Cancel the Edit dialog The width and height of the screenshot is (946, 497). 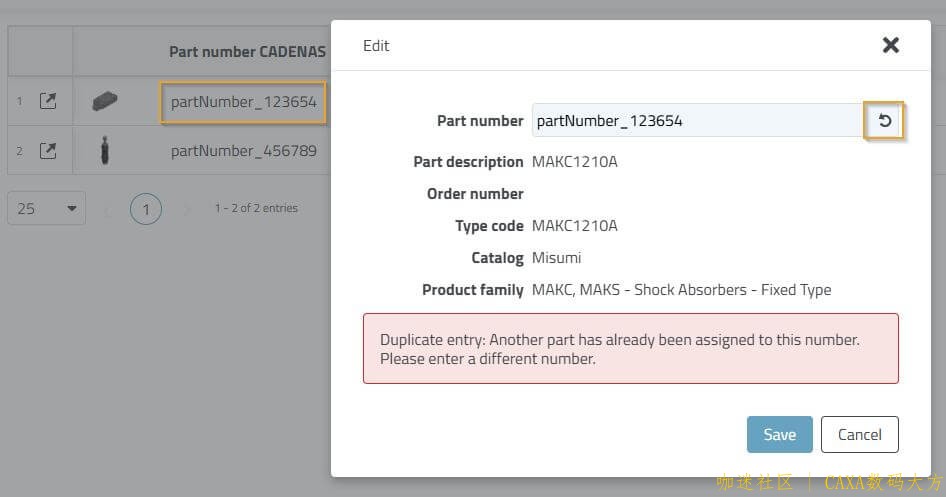(859, 435)
